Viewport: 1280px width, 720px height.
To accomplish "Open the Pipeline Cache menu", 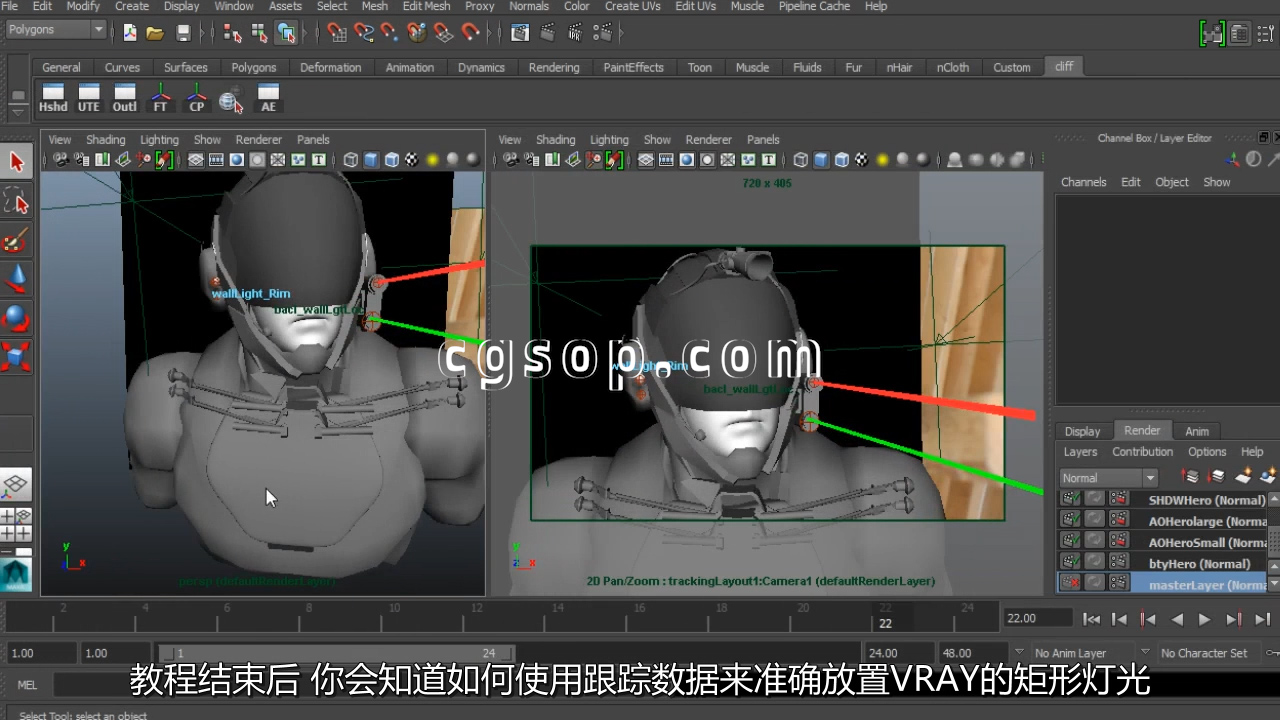I will (x=814, y=6).
